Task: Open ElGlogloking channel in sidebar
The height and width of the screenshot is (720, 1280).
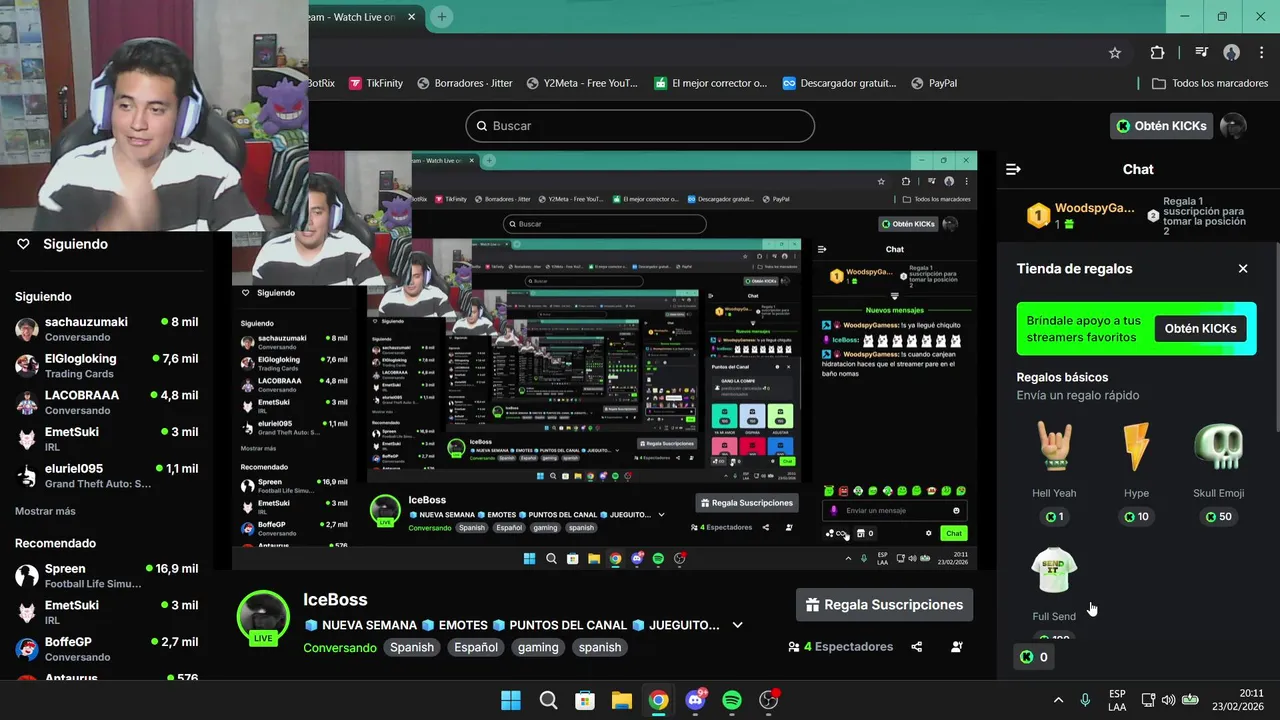Action: pyautogui.click(x=107, y=365)
